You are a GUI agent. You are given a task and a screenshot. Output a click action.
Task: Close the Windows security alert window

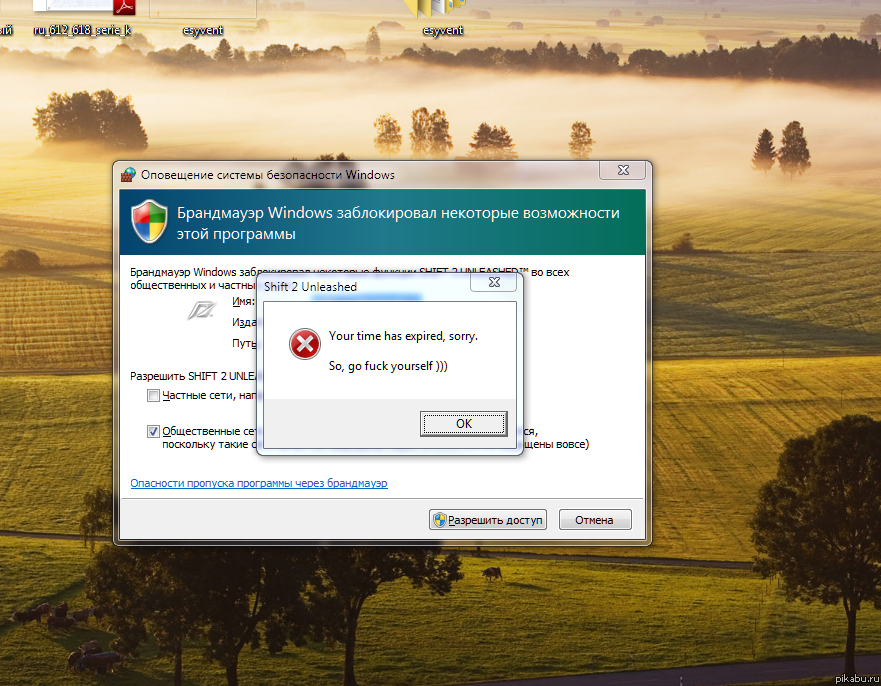click(x=623, y=171)
